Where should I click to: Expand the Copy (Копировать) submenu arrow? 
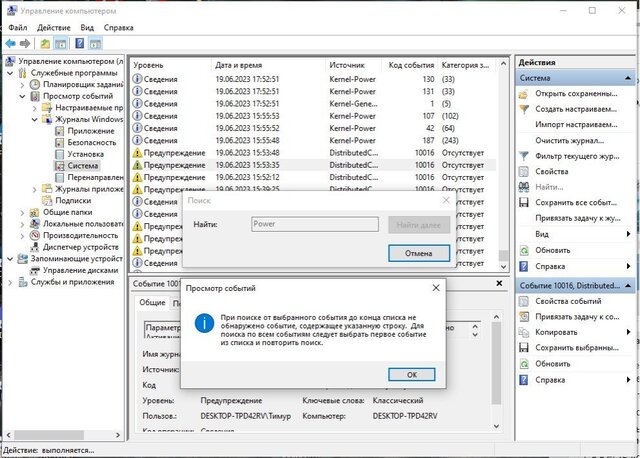(x=632, y=332)
